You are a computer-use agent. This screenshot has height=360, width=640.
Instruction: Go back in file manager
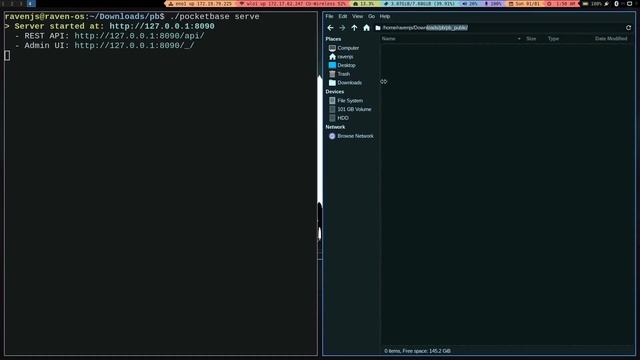(330, 28)
